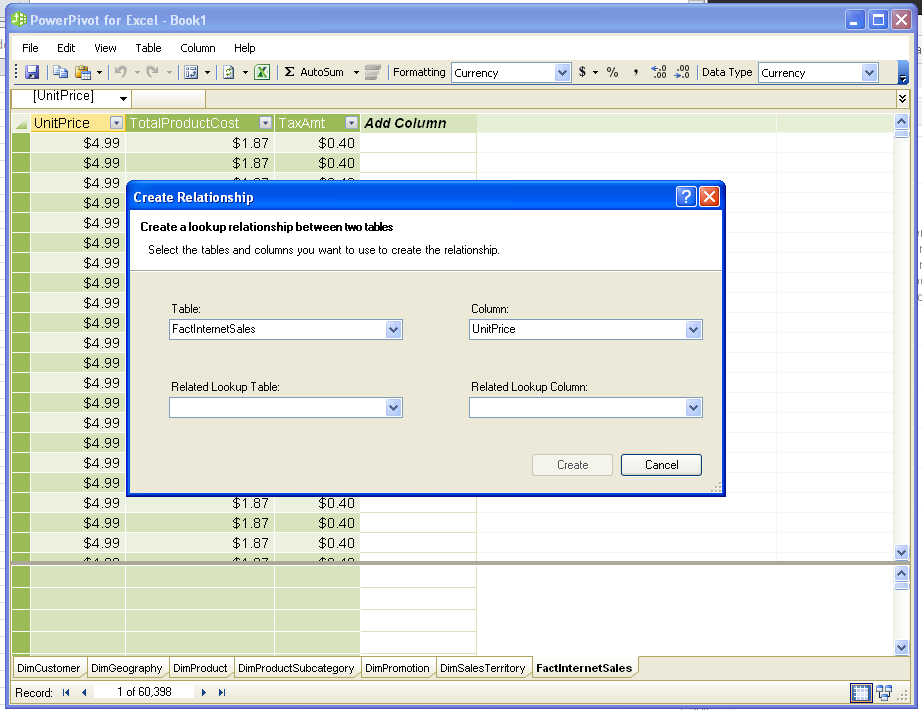Screen dimensions: 922x710
Task: Click the grey stacked layers toolbar icon
Action: [x=372, y=72]
